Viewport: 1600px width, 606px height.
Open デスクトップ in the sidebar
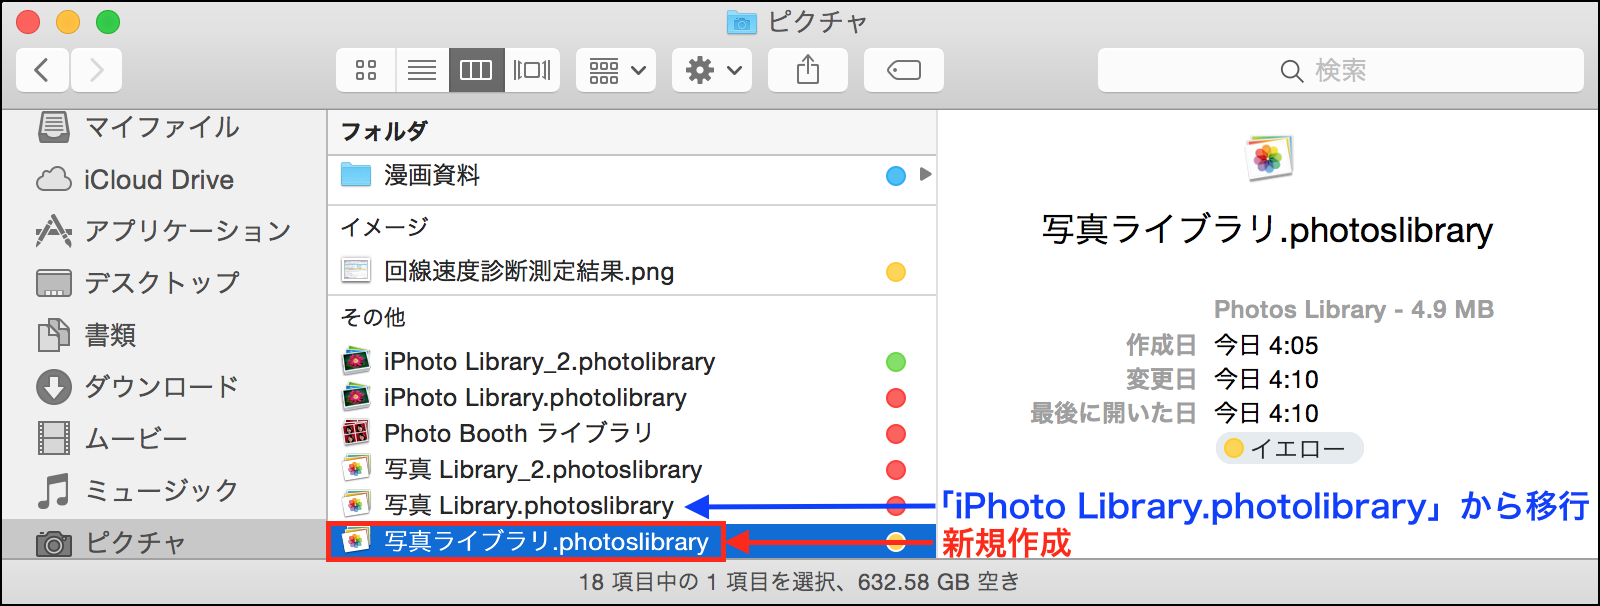point(164,283)
